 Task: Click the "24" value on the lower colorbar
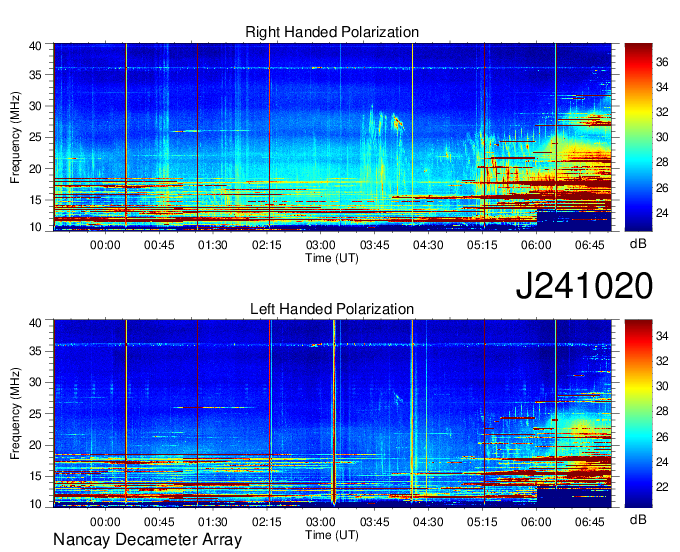click(x=662, y=462)
